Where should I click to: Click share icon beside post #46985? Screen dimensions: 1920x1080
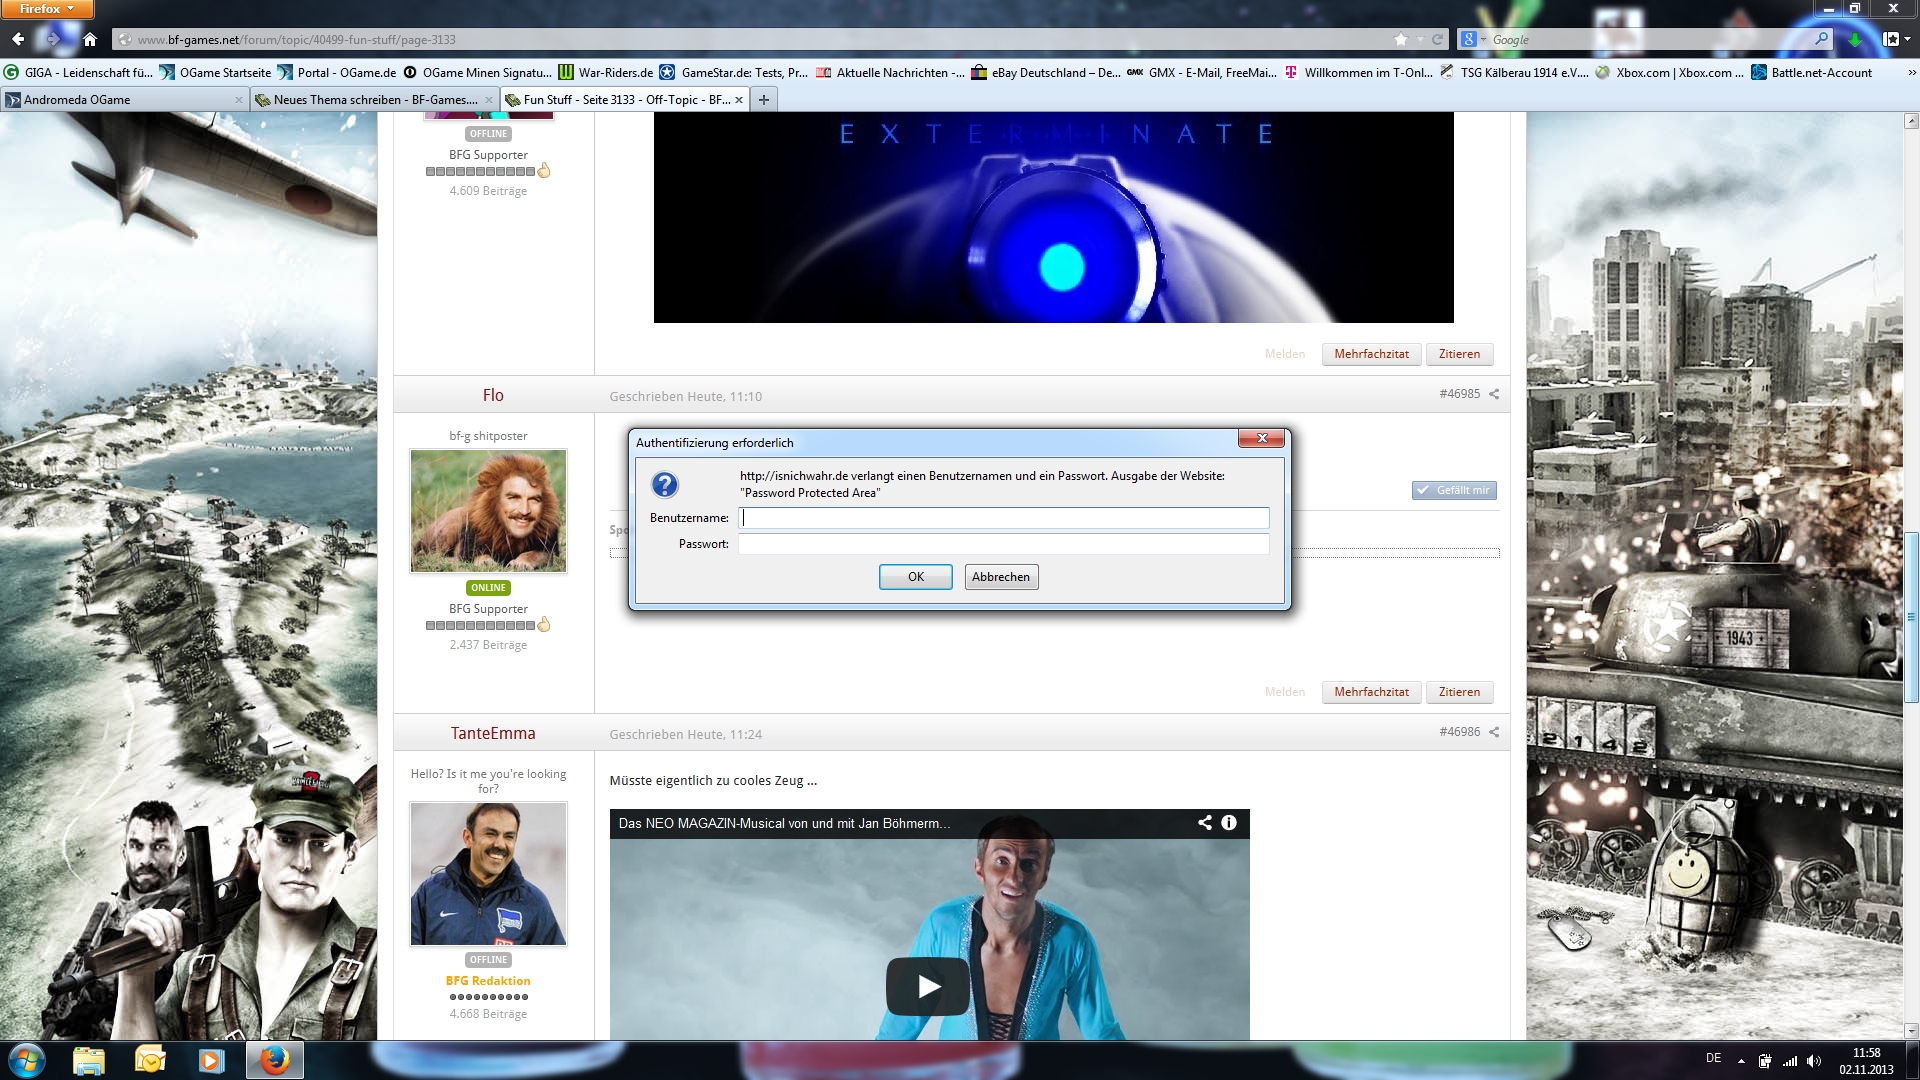(x=1494, y=394)
